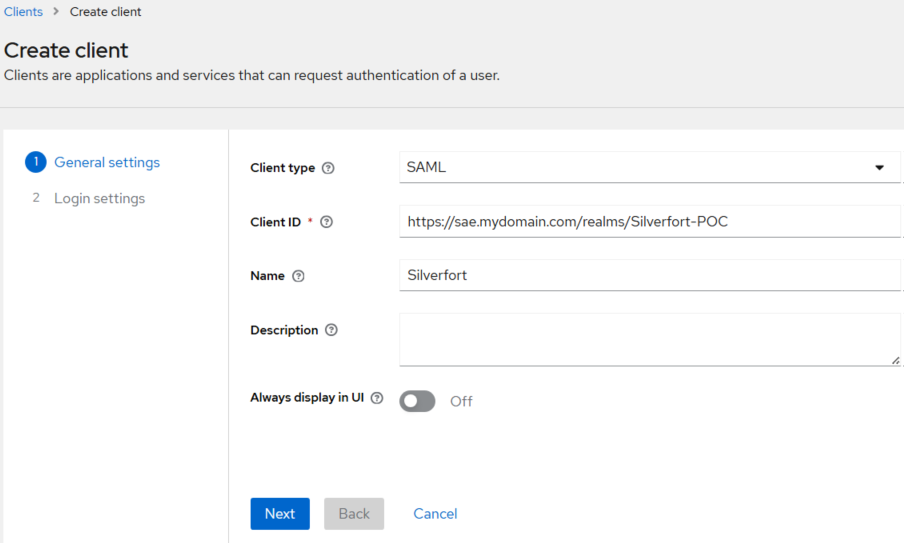The width and height of the screenshot is (904, 543).
Task: Focus the Name field containing Silverfort
Action: [x=650, y=275]
